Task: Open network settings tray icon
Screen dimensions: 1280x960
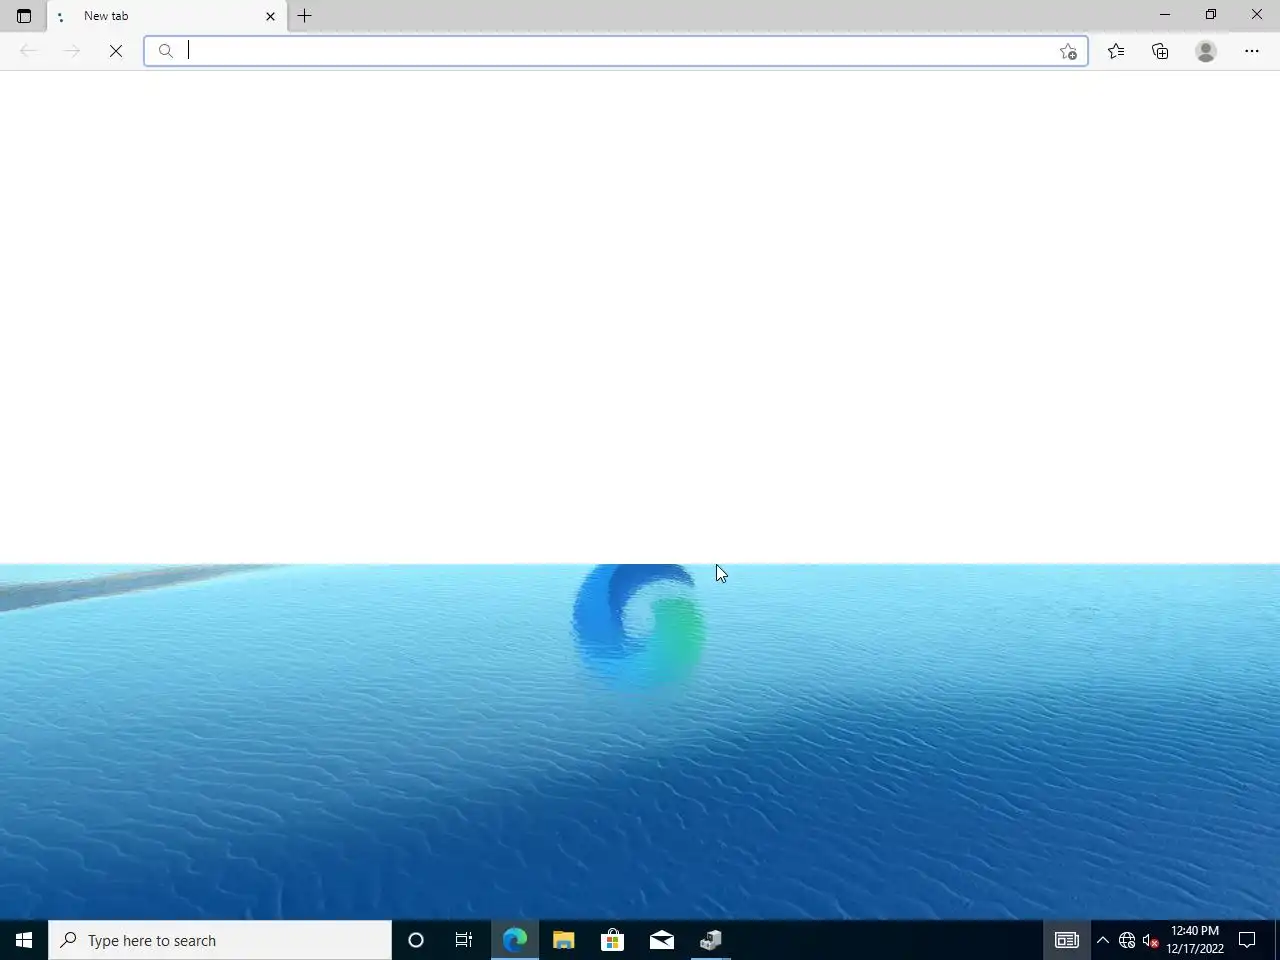Action: 1127,940
